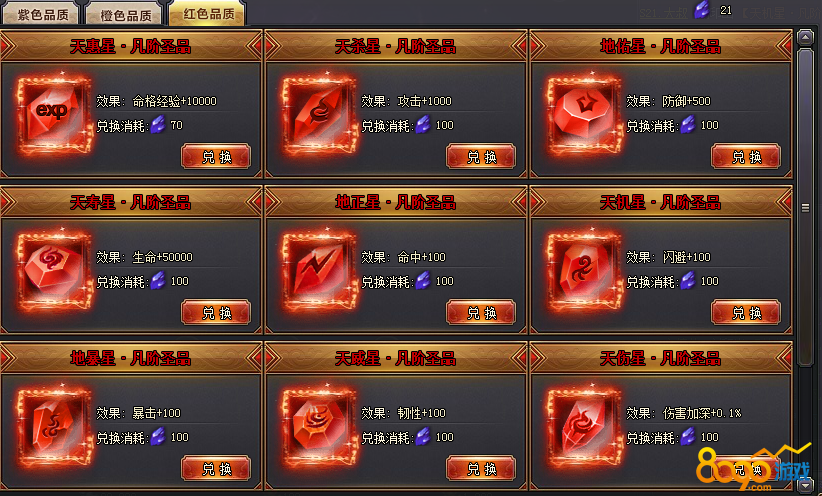The width and height of the screenshot is (822, 496).
Task: Select the exp gem in 天惠星 card
Action: tap(53, 115)
